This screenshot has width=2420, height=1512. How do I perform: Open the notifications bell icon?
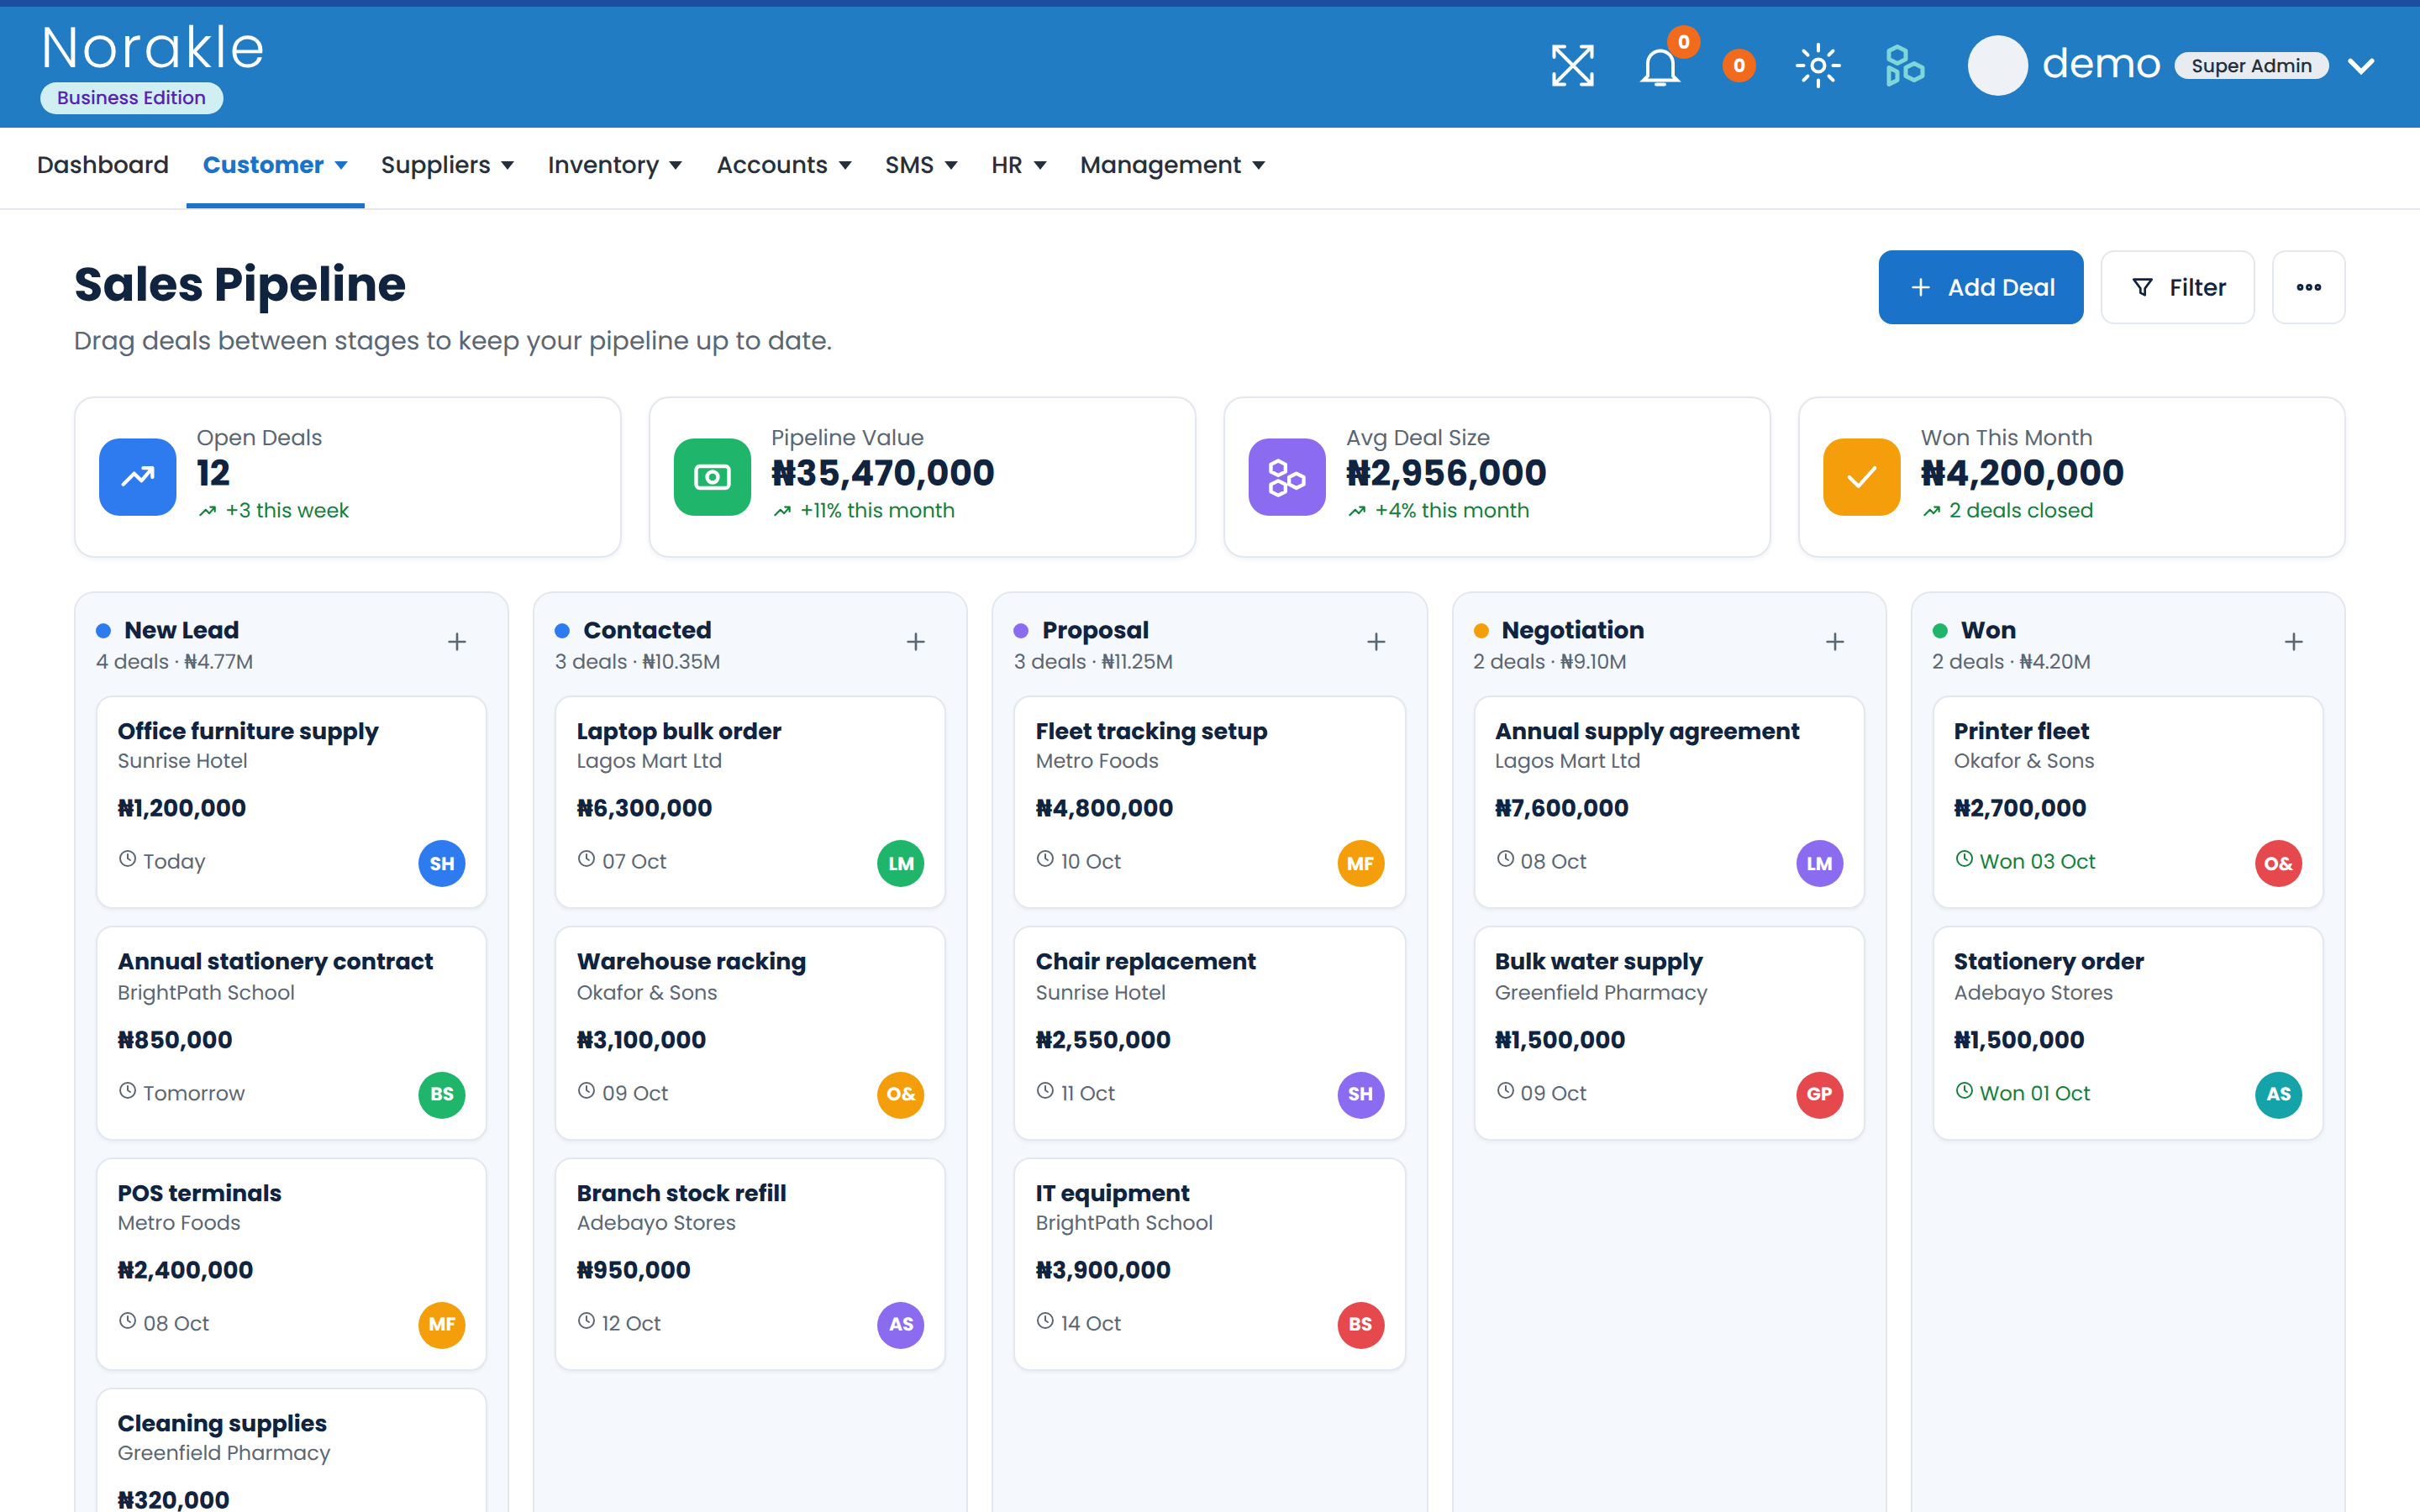1659,67
